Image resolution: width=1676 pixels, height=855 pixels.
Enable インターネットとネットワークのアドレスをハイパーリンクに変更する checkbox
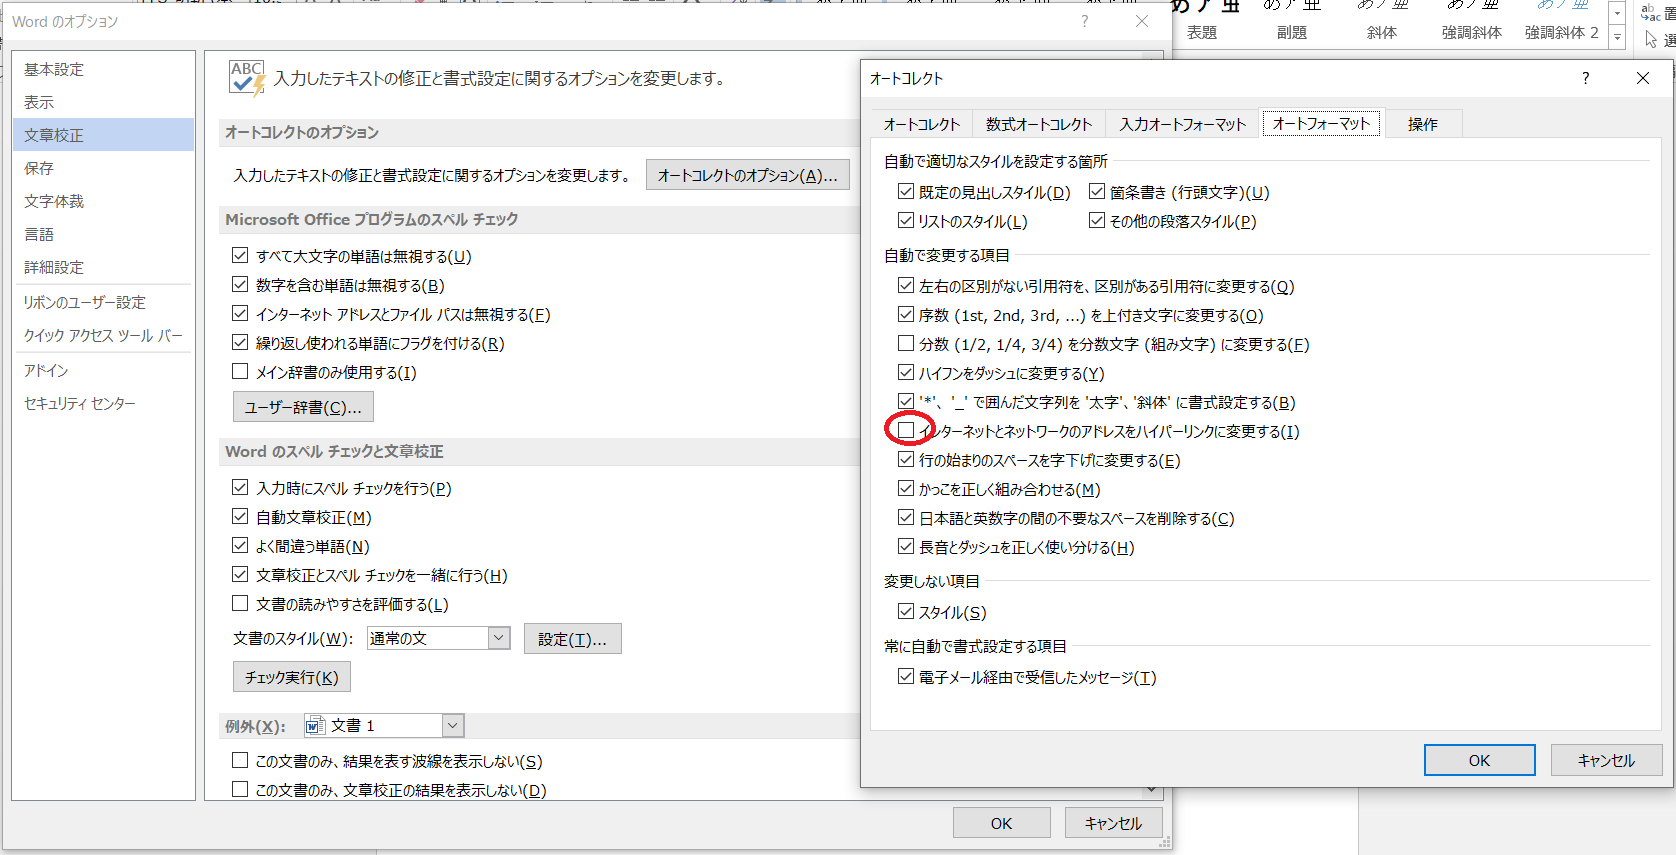[906, 431]
